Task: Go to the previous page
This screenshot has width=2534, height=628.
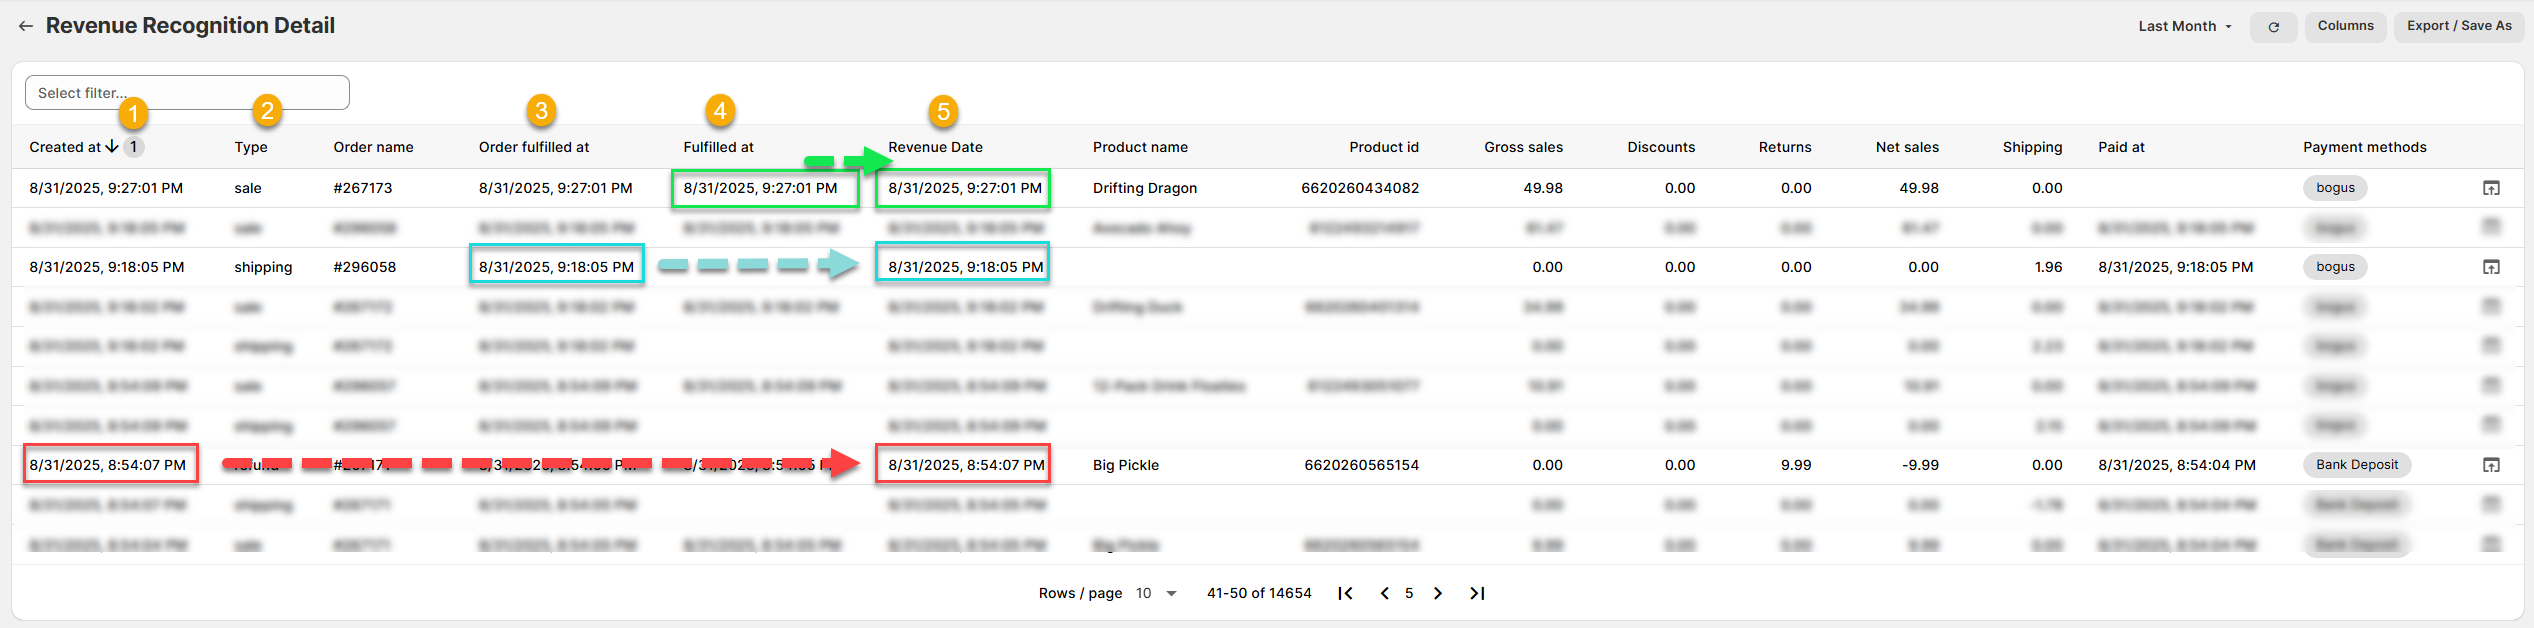Action: (x=1384, y=593)
